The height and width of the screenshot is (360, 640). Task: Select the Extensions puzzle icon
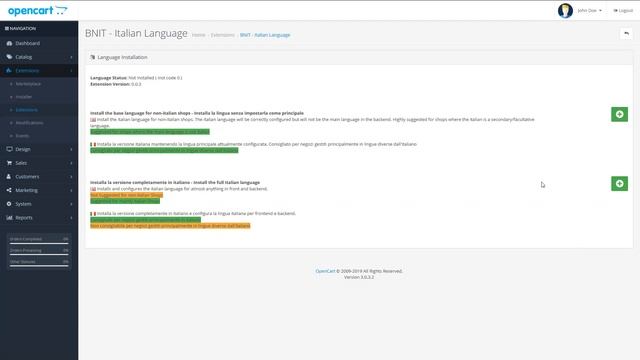pos(9,71)
